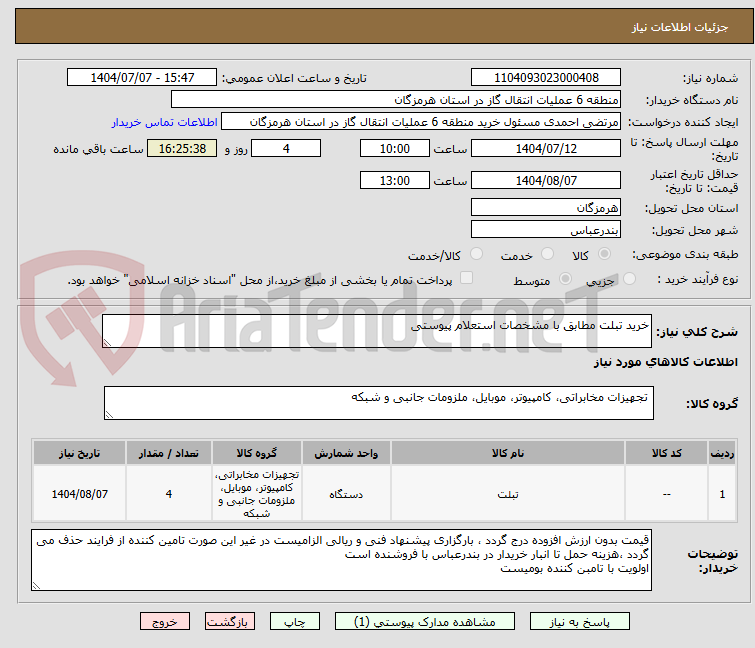This screenshot has height=648, width=755.
Task: Click the تعداد / مقدار column header
Action: pyautogui.click(x=169, y=453)
